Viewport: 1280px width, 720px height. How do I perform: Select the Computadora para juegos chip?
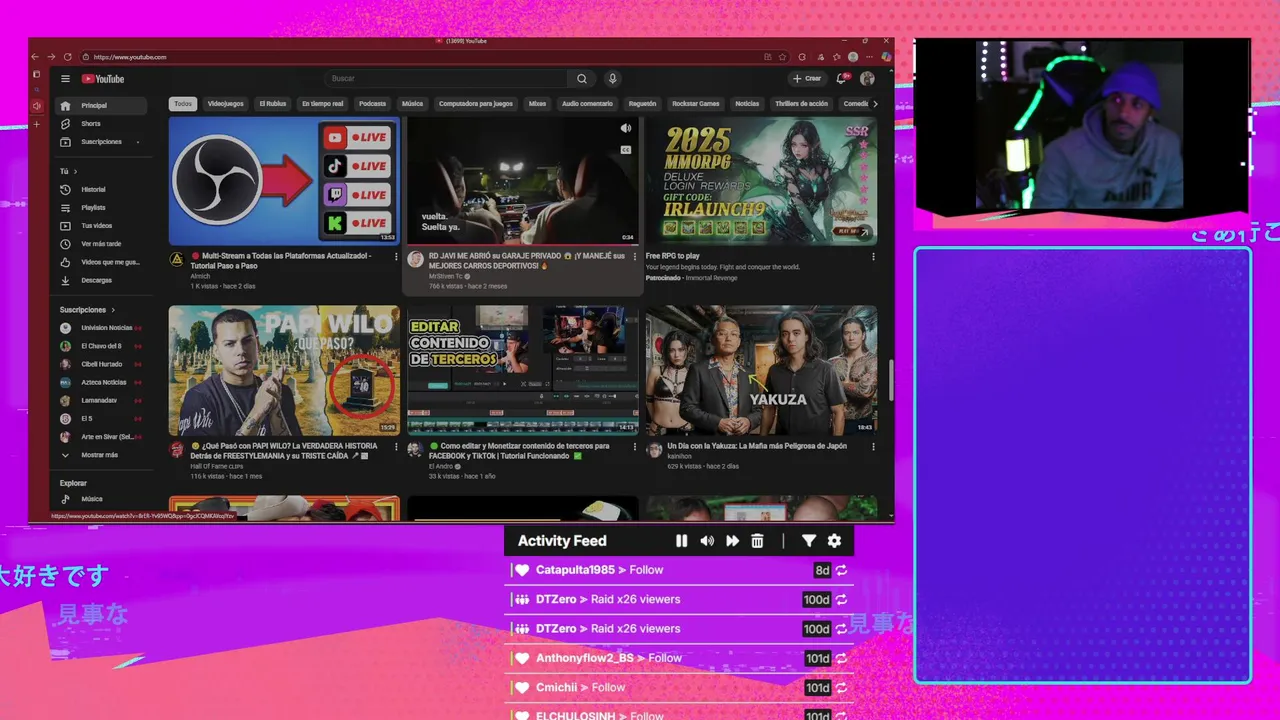476,104
